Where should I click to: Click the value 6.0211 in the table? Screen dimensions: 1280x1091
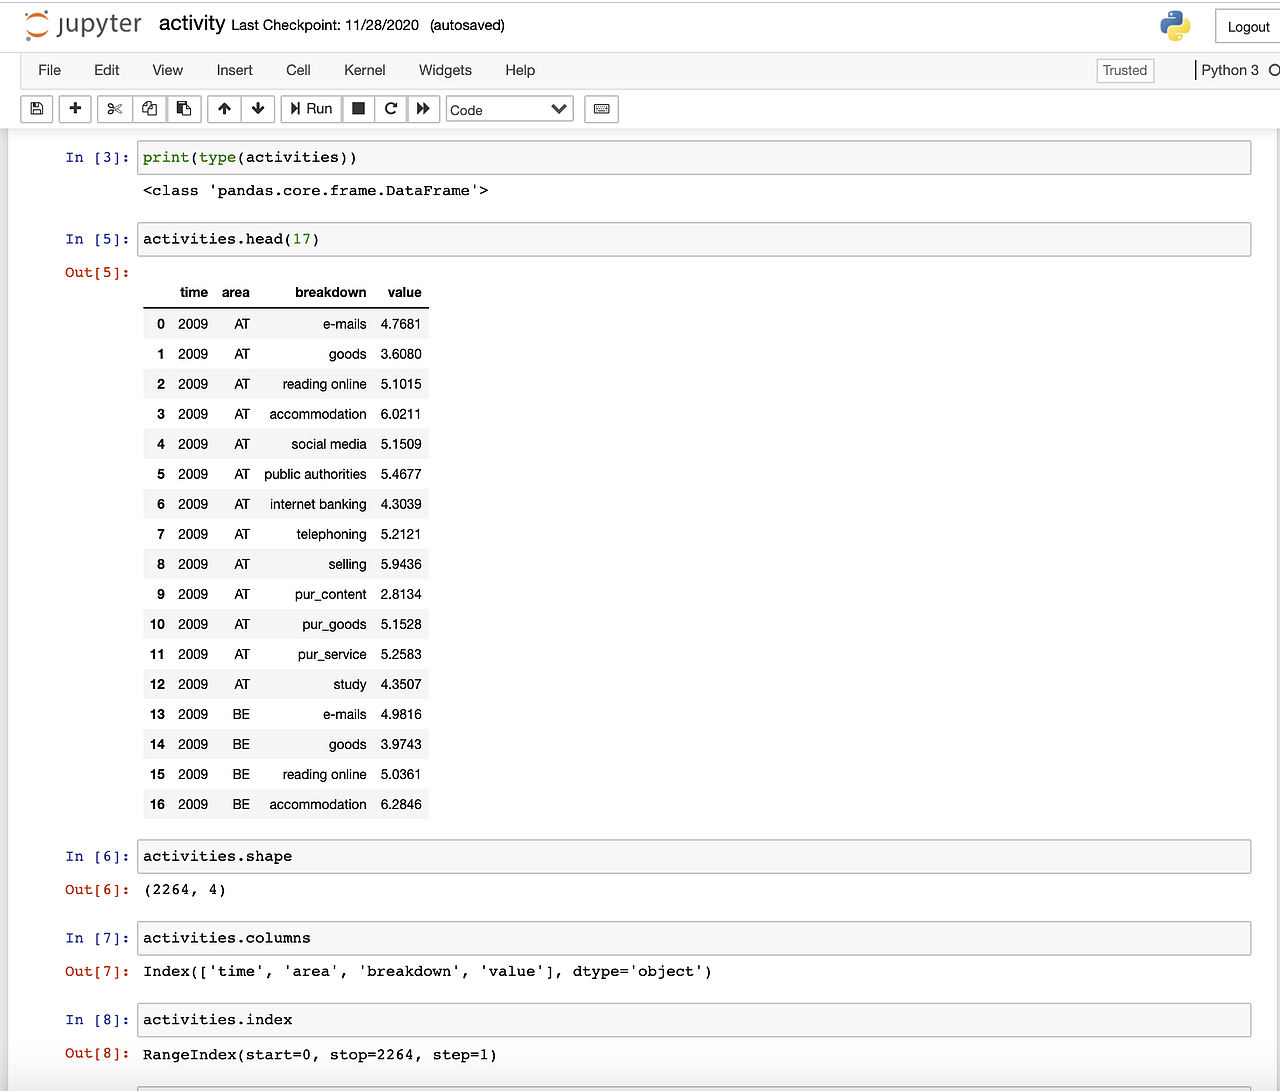pyautogui.click(x=401, y=414)
